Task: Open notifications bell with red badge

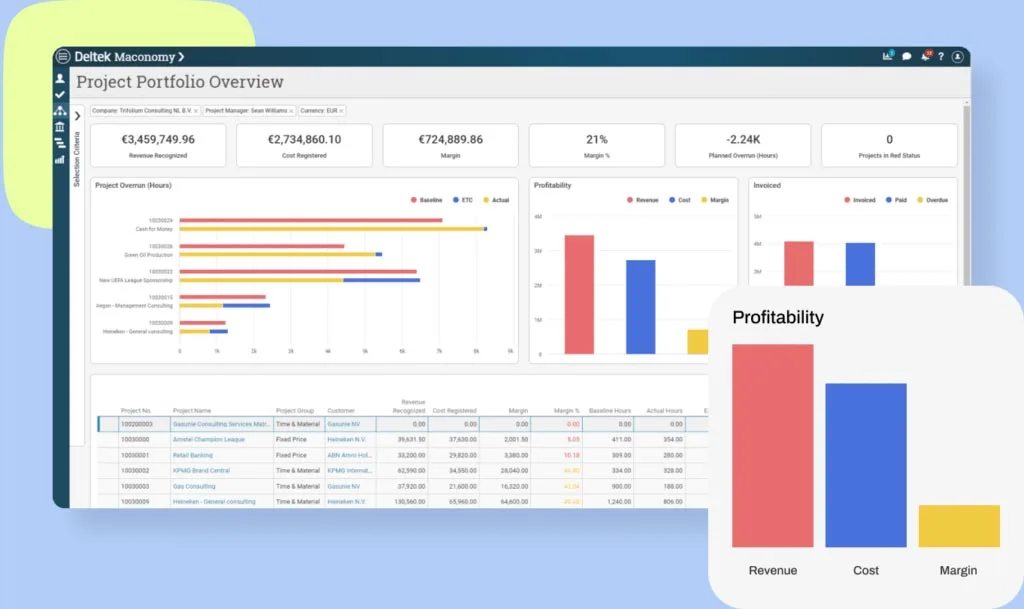Action: (x=925, y=56)
